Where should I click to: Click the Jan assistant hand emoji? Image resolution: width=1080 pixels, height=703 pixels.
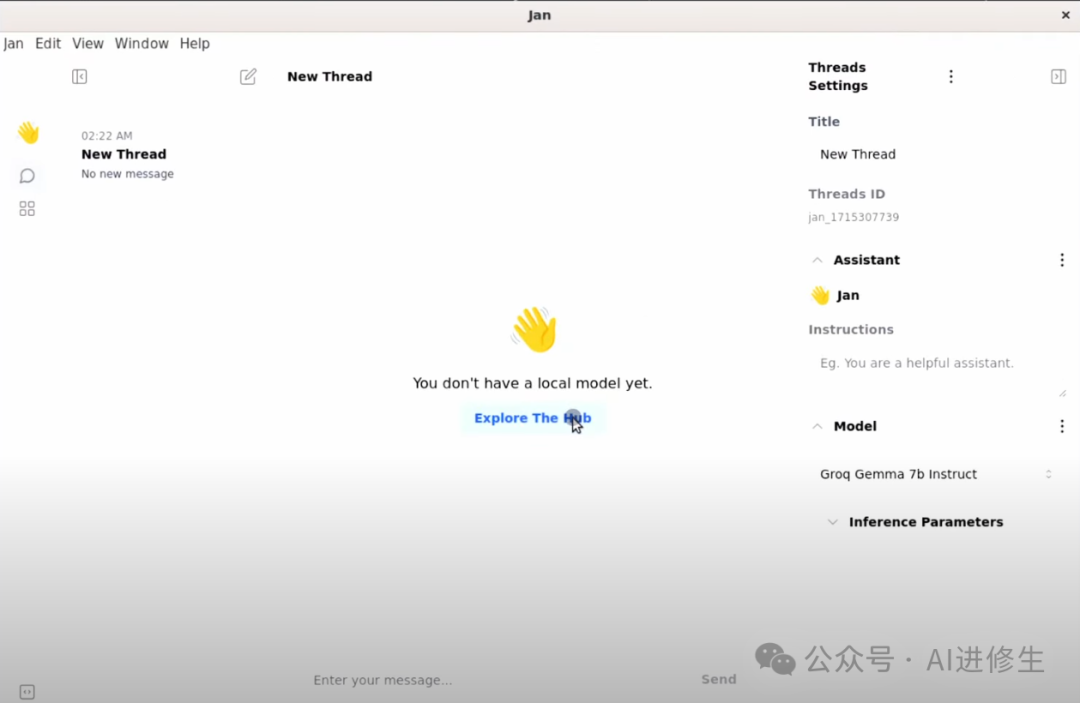pyautogui.click(x=820, y=295)
